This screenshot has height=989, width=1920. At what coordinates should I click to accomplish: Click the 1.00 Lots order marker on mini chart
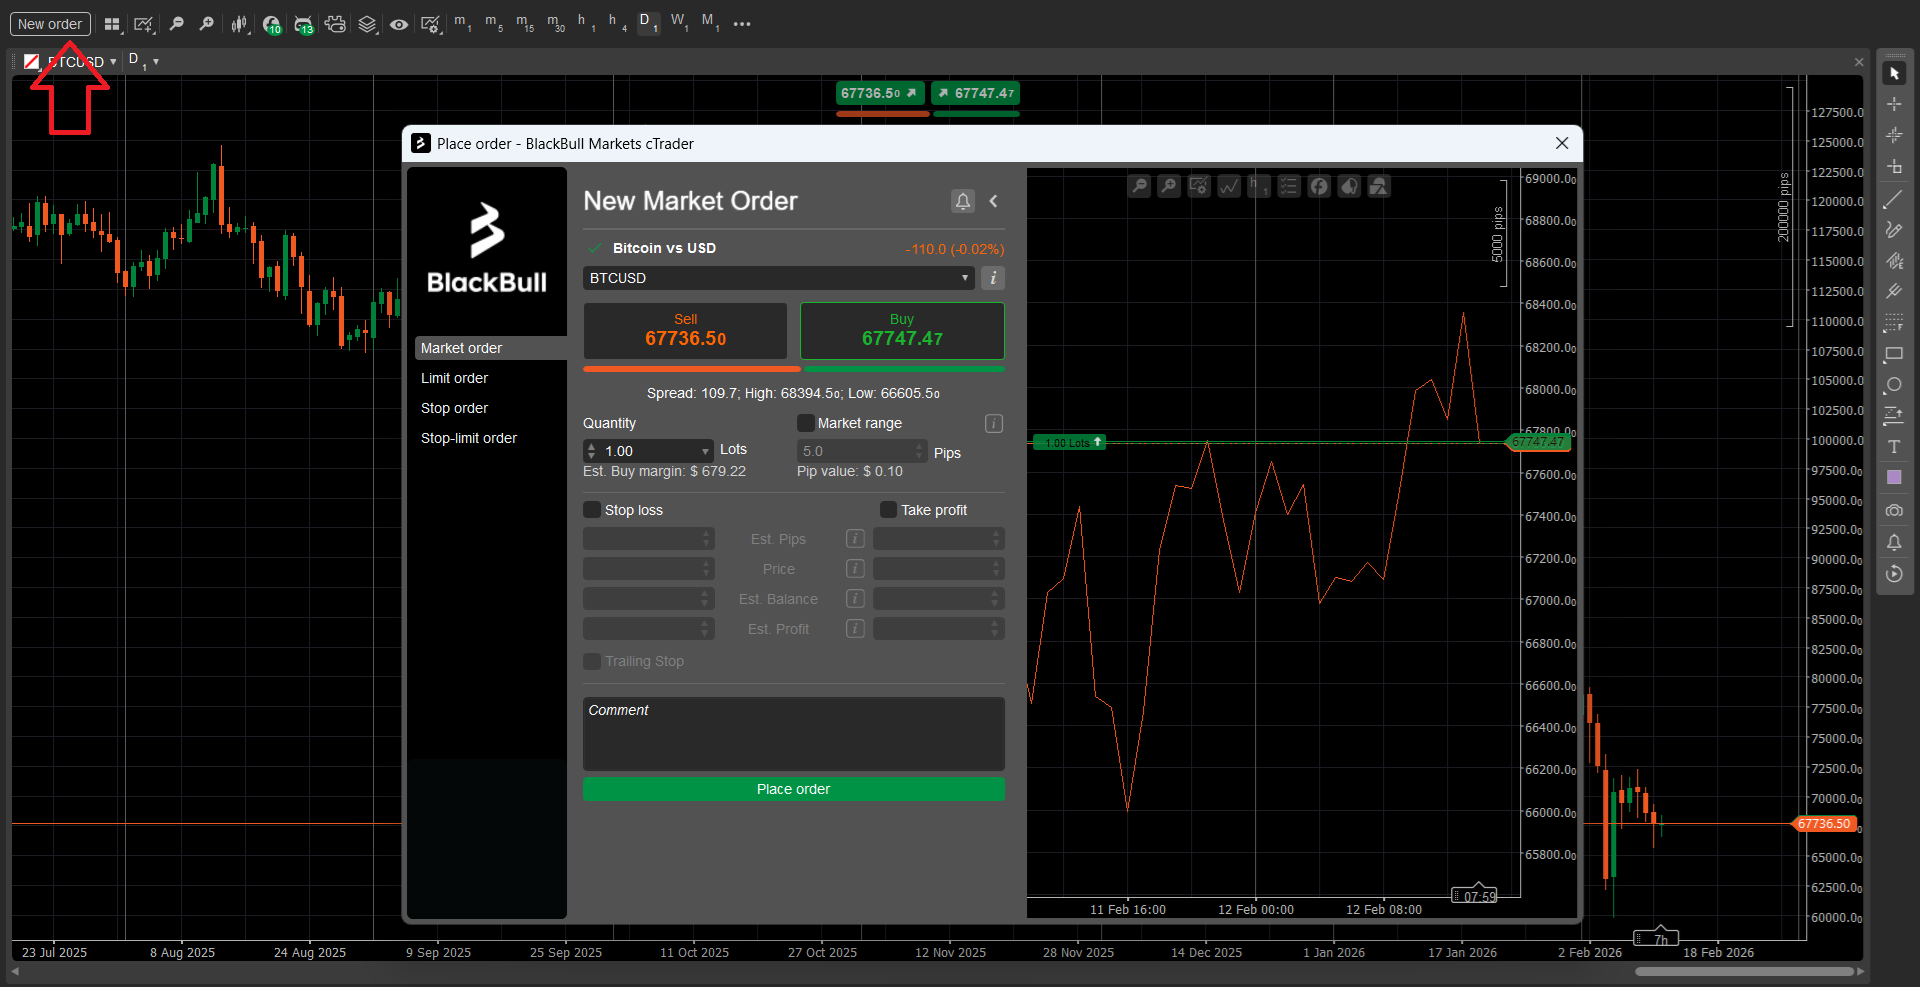coord(1070,442)
